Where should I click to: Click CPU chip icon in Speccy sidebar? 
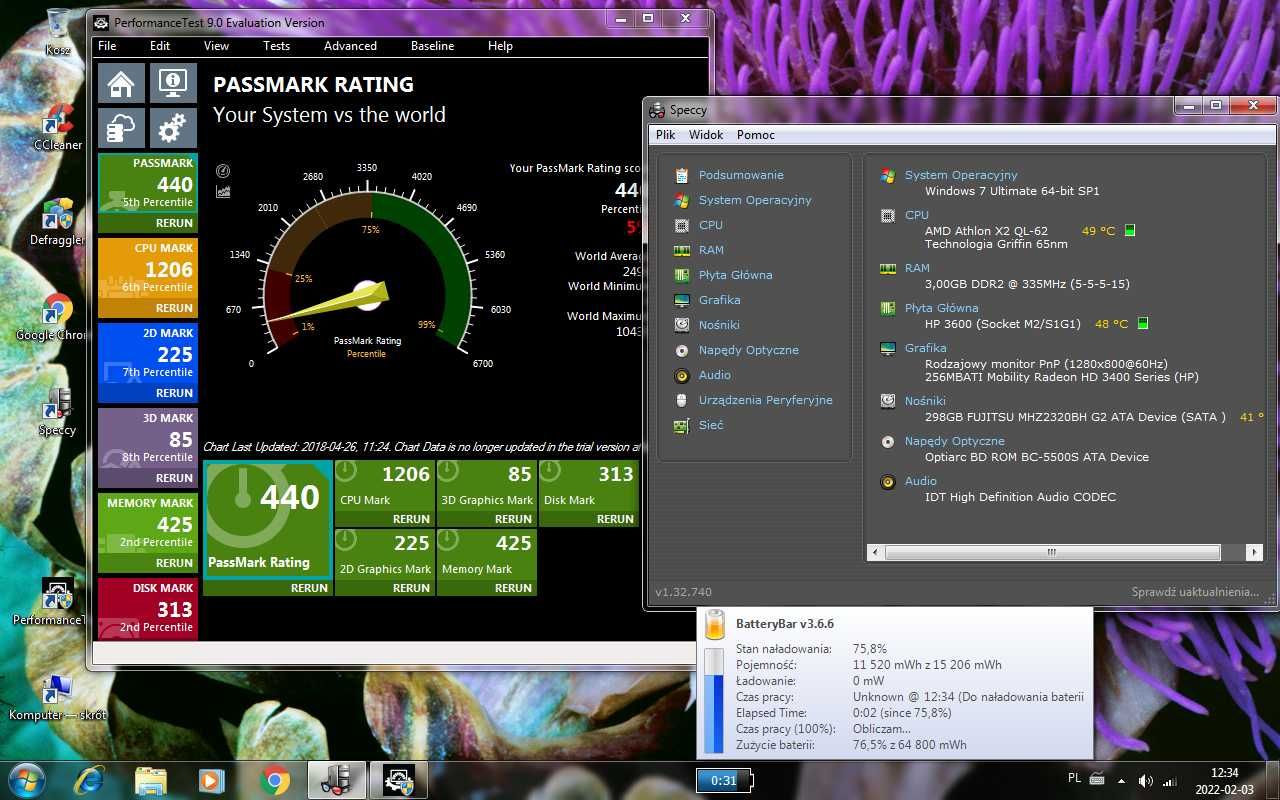click(x=682, y=225)
